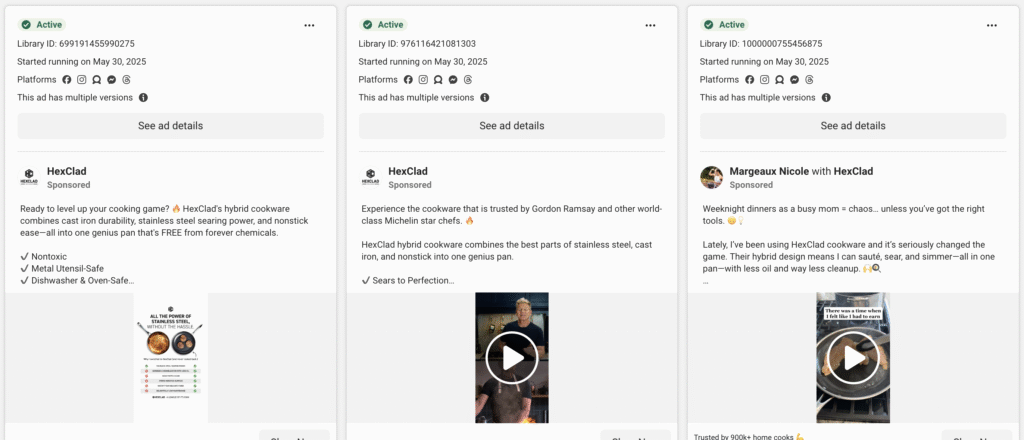Click Audience Network icon in ad 699191455990275
The image size is (1024, 440).
[97, 80]
